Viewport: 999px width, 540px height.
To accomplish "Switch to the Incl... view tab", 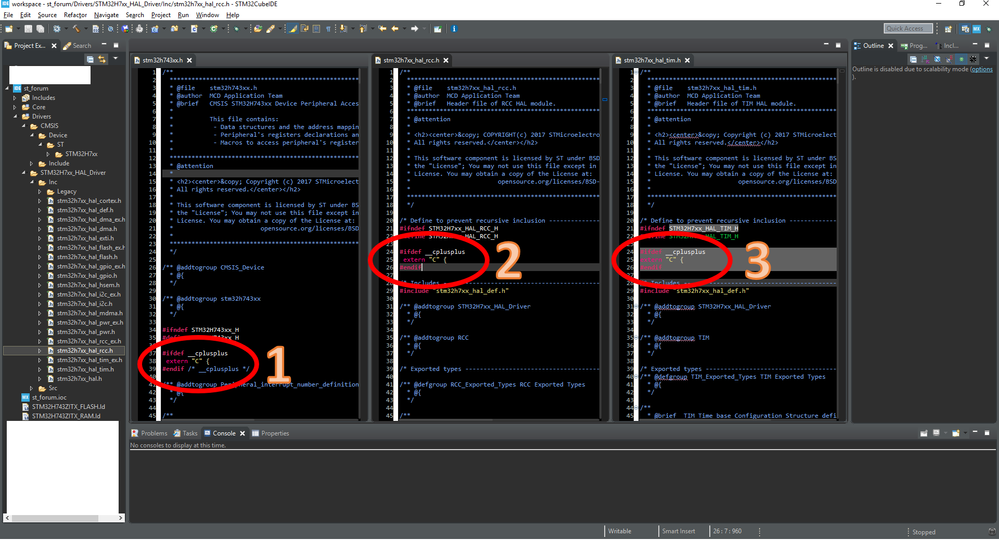I will 947,45.
